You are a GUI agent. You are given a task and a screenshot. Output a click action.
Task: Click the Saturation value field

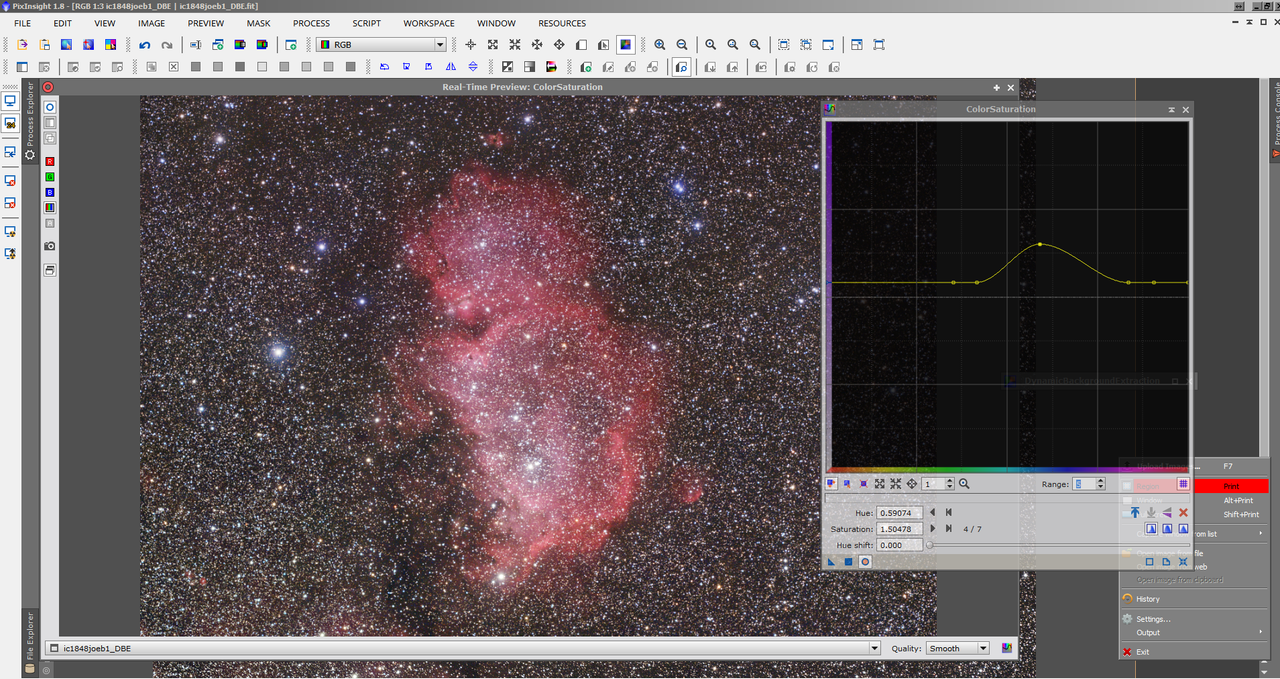point(899,529)
